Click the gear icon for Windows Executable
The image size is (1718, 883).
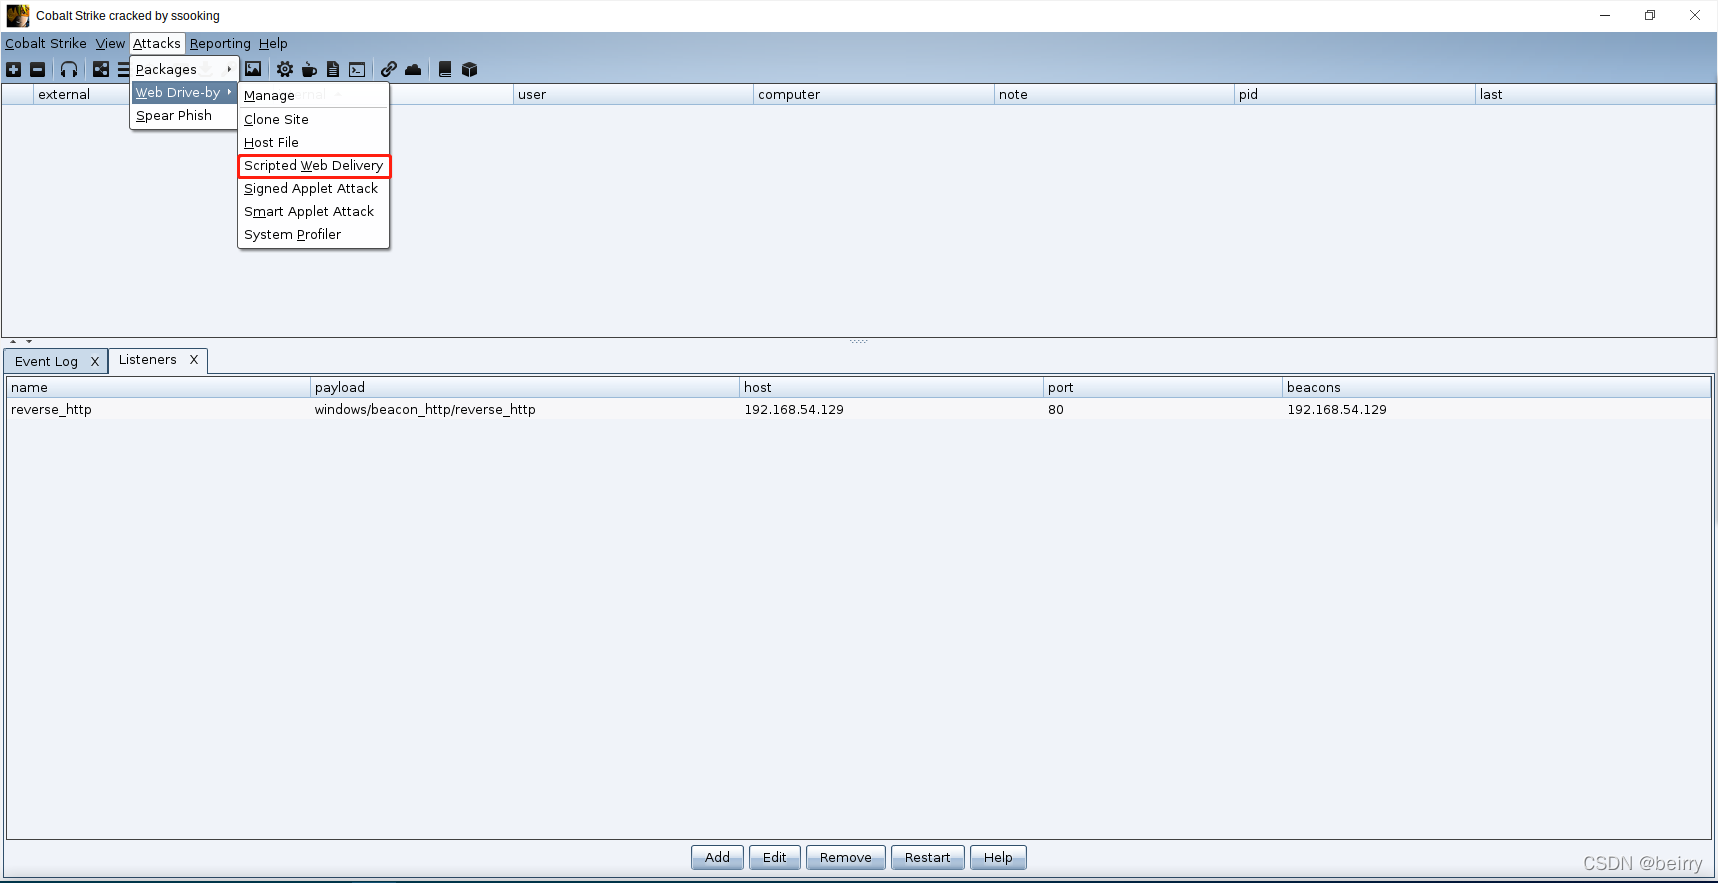click(x=285, y=69)
